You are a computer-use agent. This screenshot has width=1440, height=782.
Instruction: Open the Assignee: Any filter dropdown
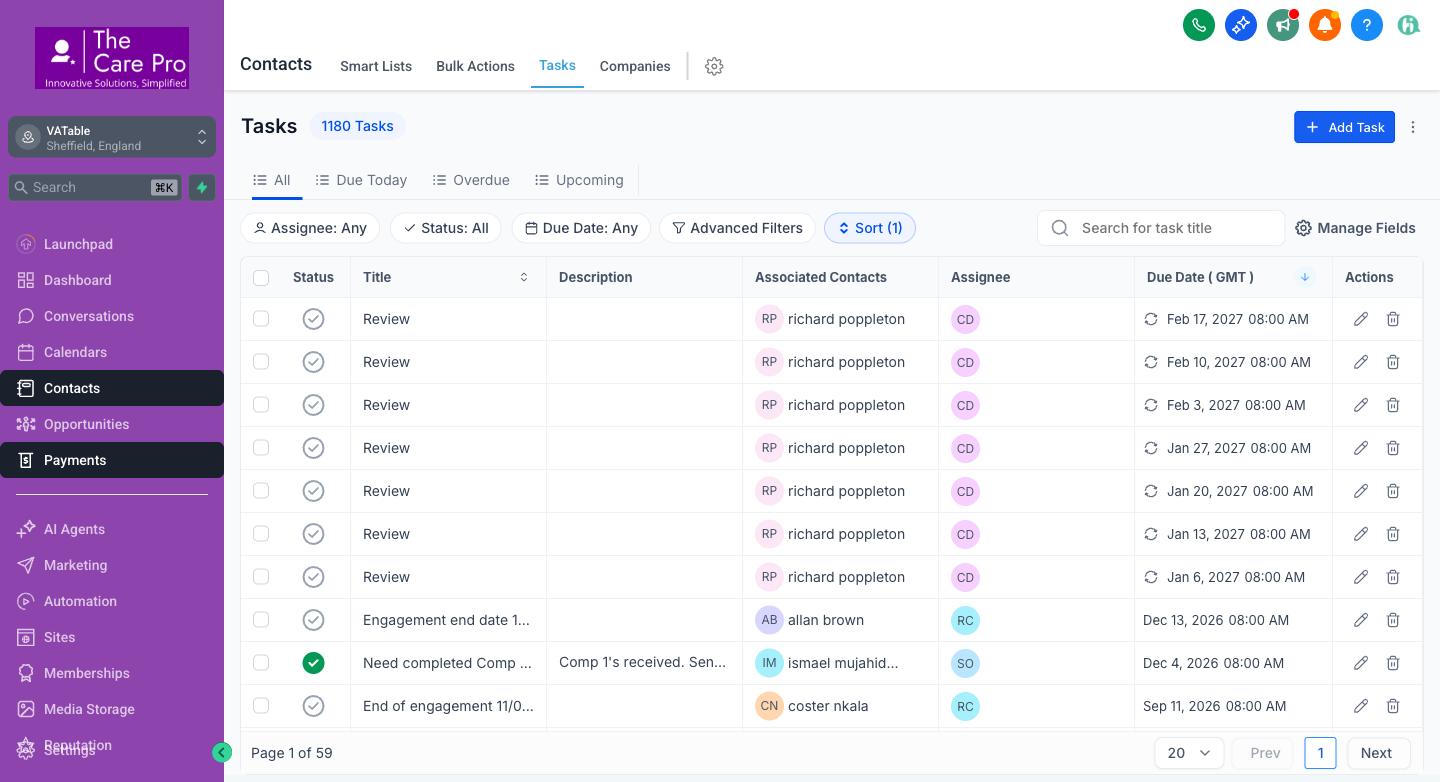click(x=309, y=228)
